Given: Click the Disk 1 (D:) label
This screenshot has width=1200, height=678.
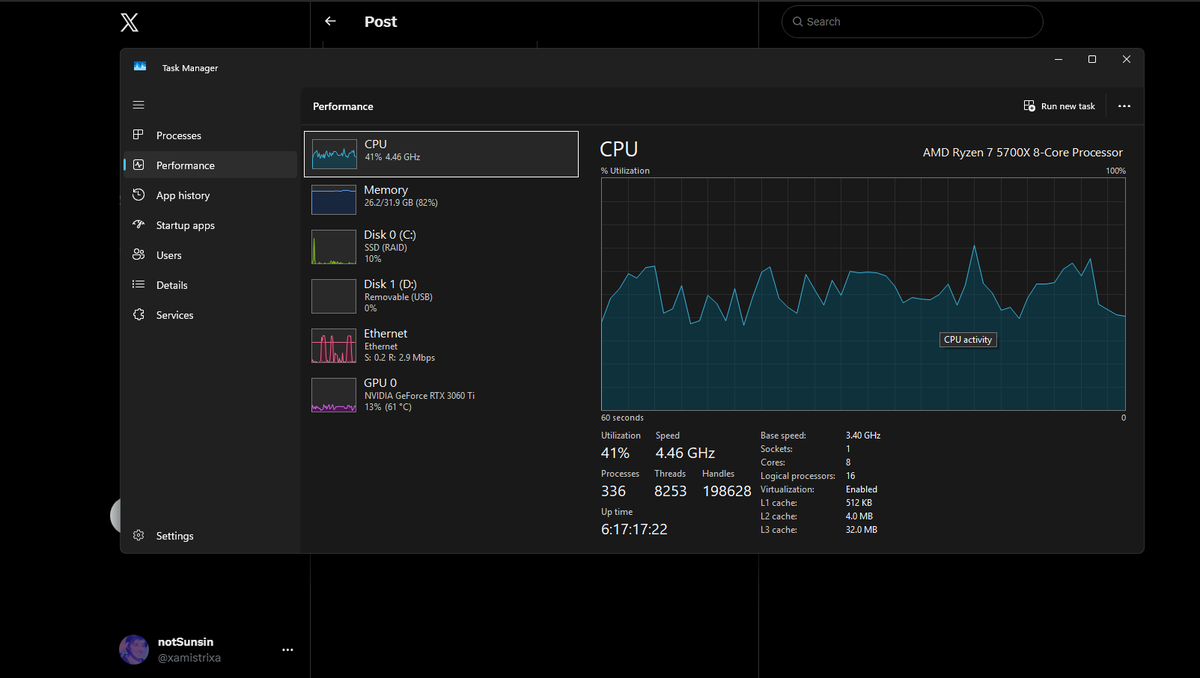Looking at the screenshot, I should [x=391, y=284].
